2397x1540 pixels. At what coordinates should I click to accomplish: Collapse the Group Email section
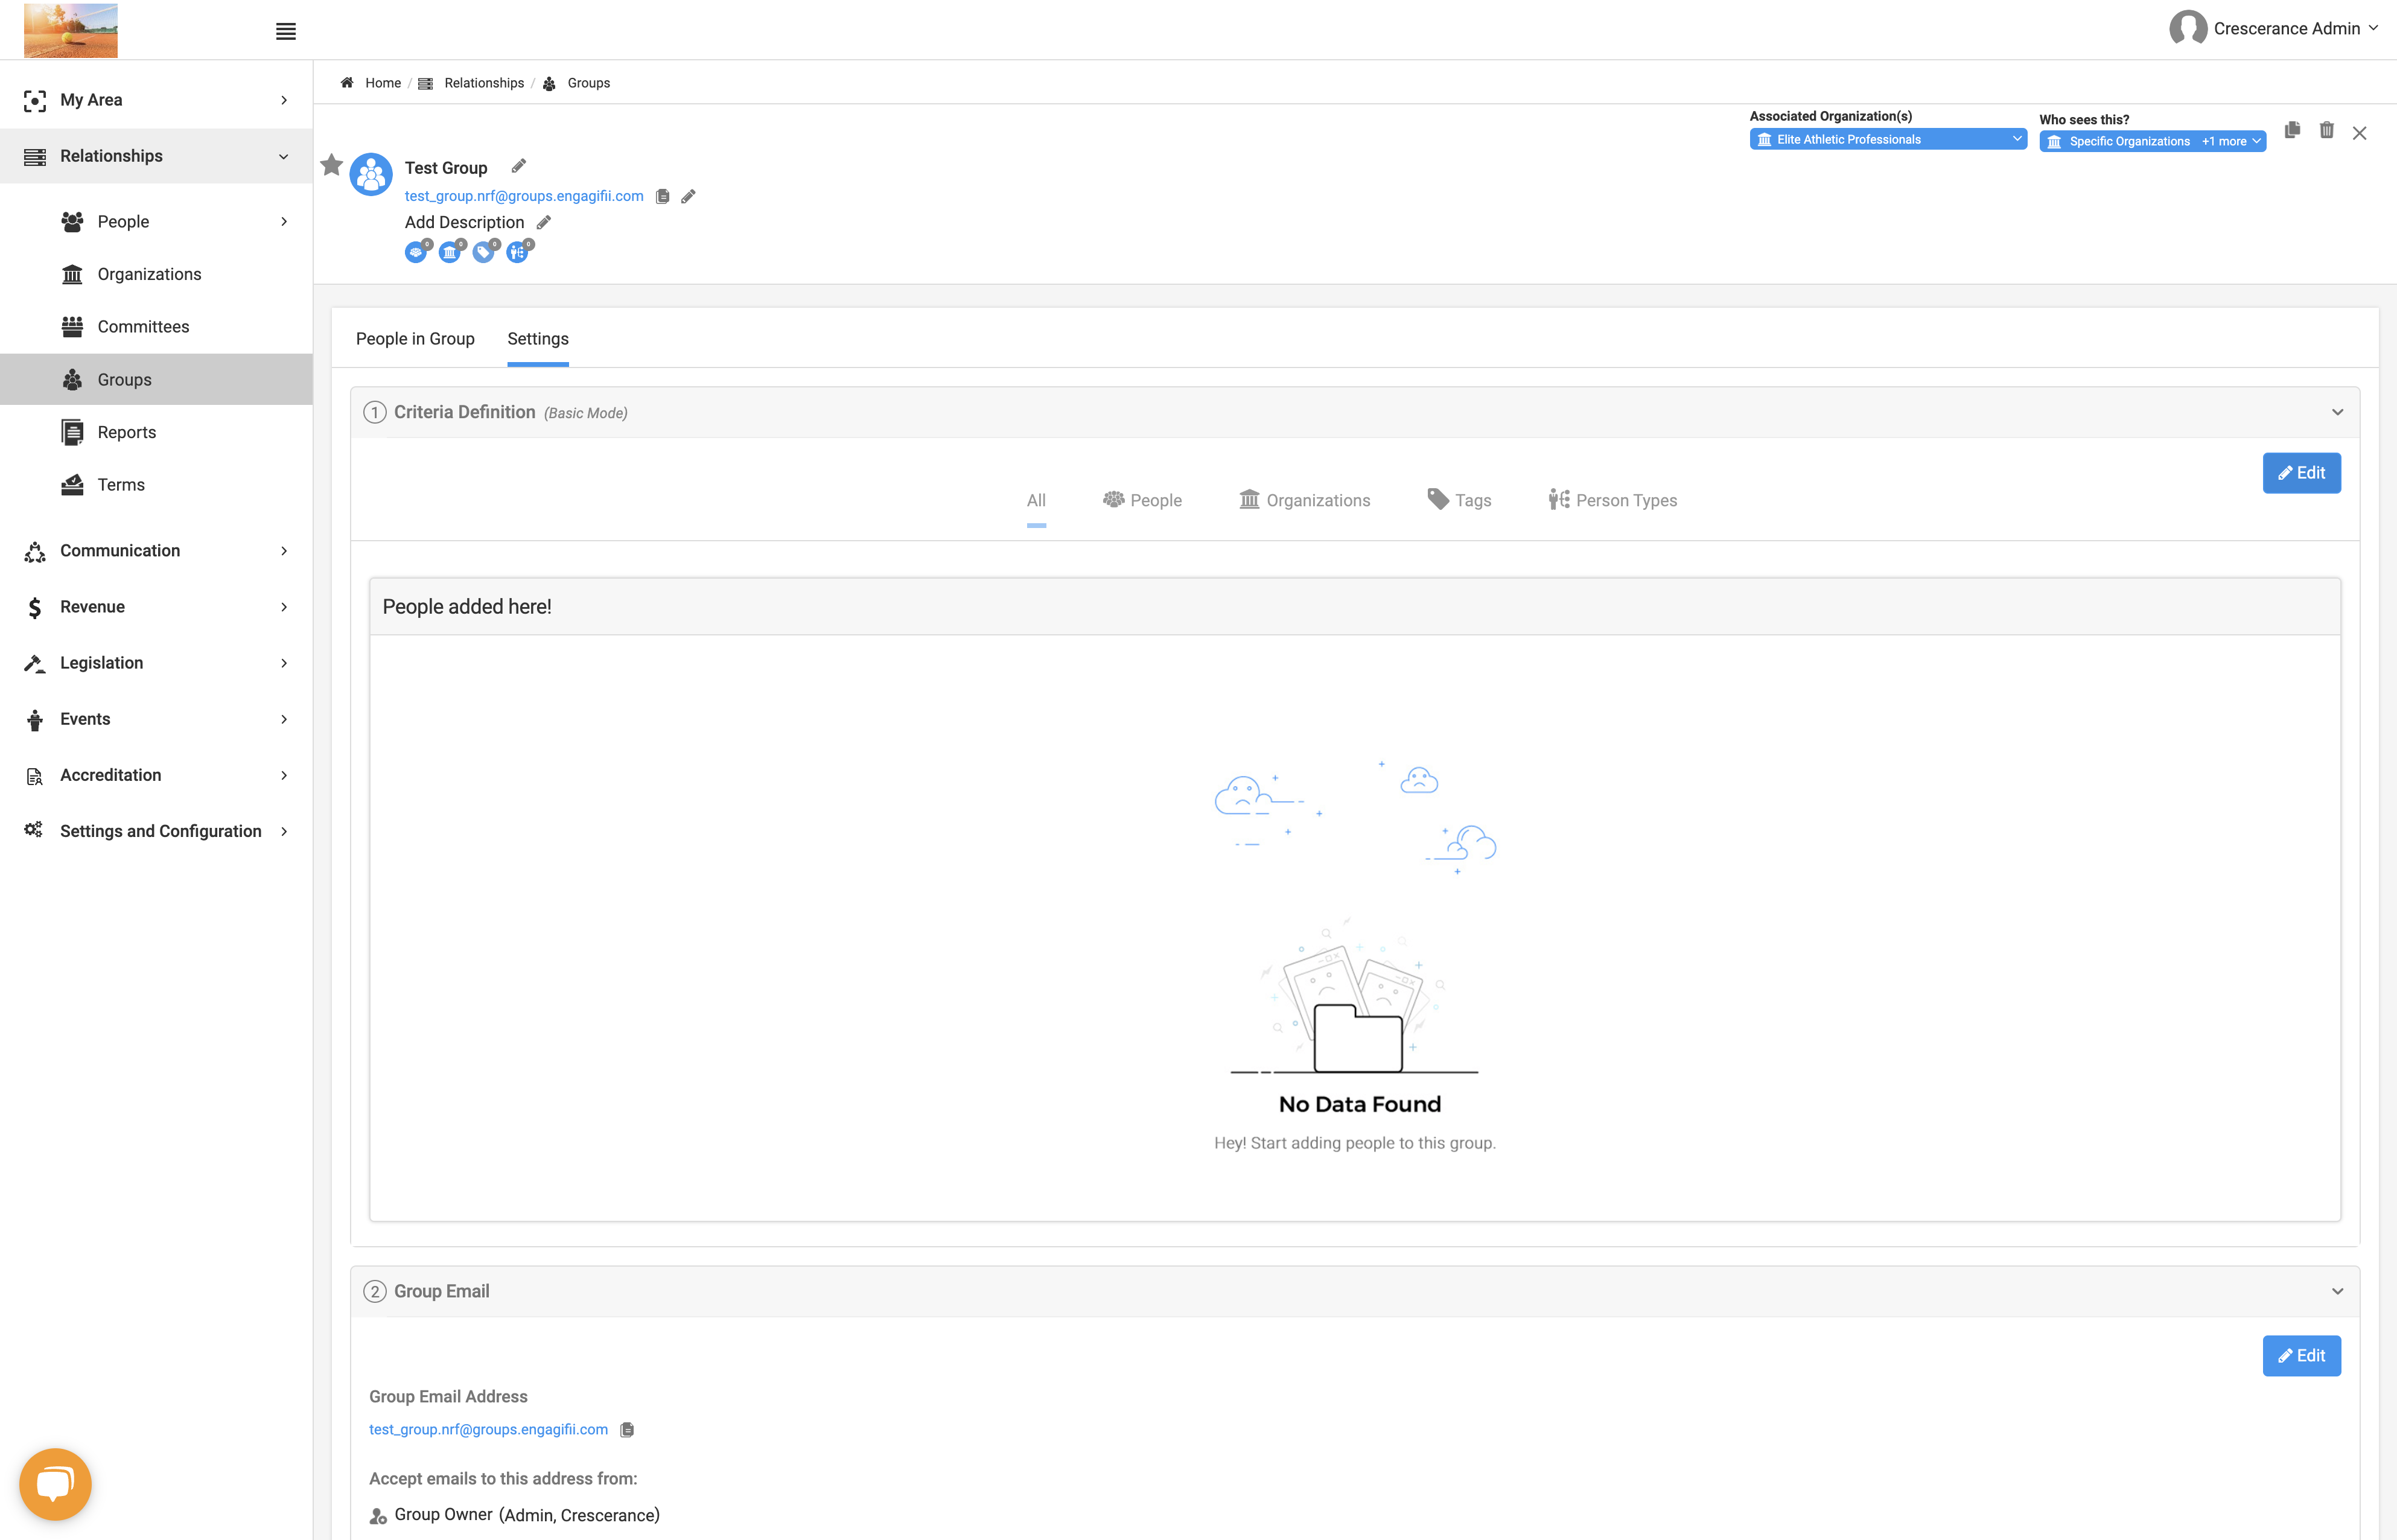coord(2338,1291)
